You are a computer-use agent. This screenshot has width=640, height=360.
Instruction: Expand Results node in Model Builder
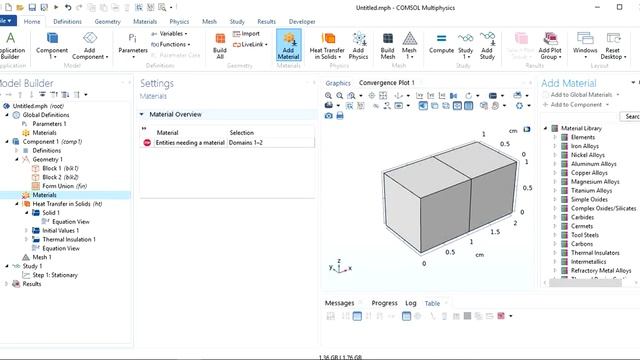pos(6,284)
